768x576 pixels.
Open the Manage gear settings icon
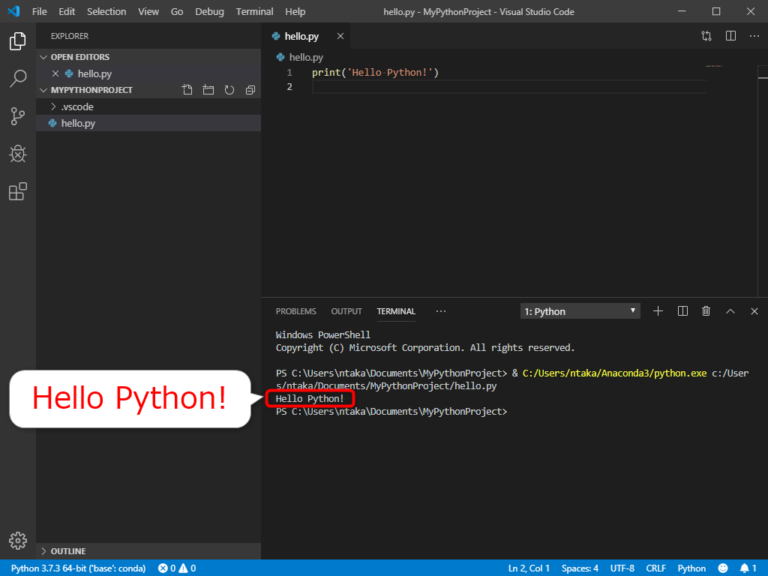[x=18, y=541]
